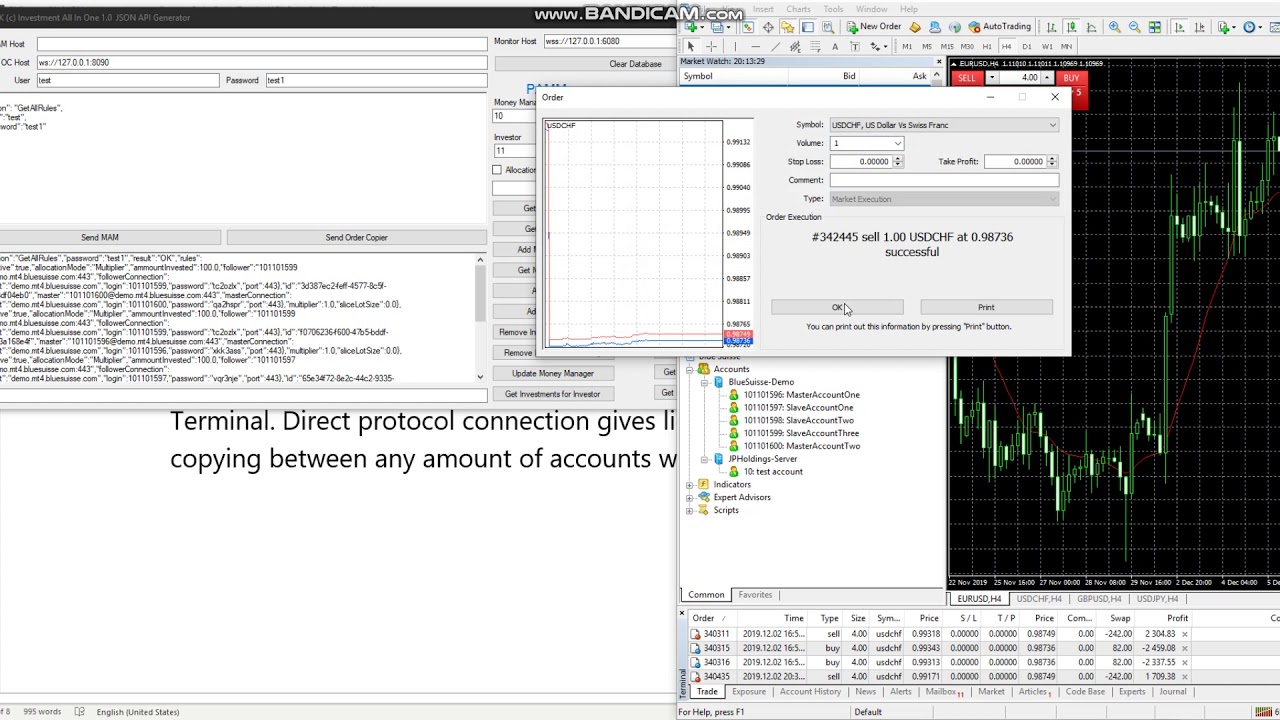Switch chart to candlesticks display icon

[x=1069, y=27]
